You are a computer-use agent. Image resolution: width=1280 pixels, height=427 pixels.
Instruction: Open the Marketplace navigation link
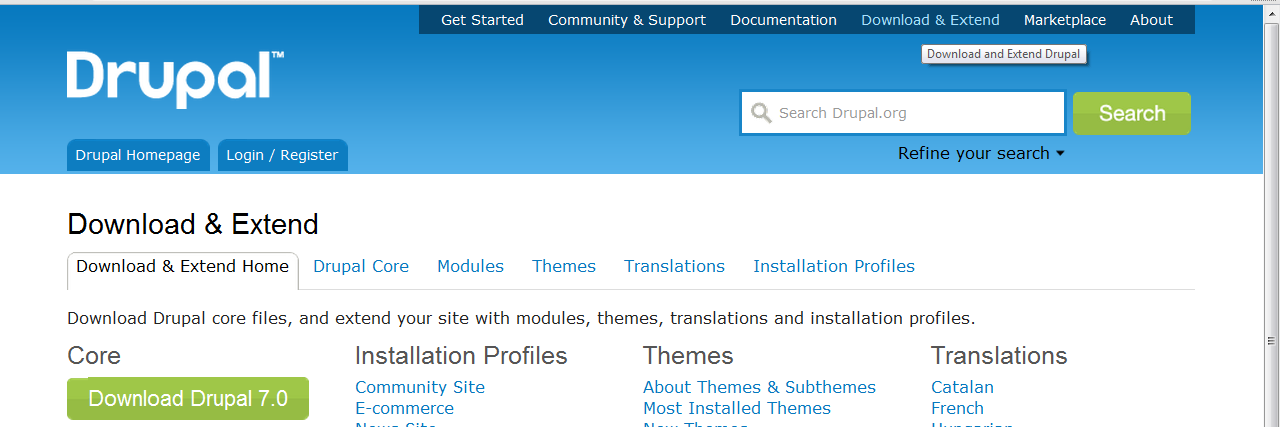1065,20
